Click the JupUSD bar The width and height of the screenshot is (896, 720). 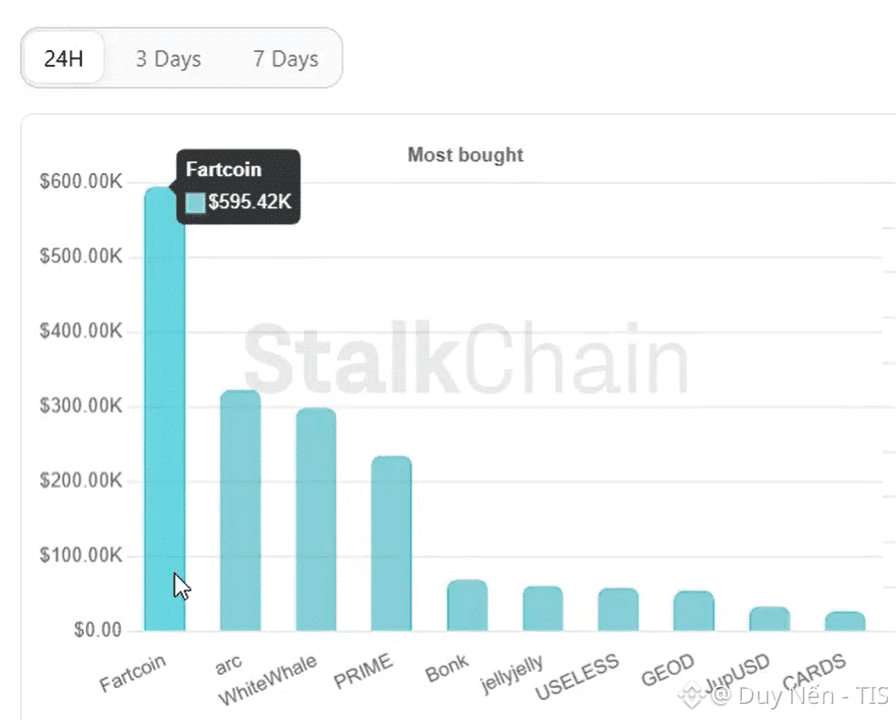tap(769, 618)
